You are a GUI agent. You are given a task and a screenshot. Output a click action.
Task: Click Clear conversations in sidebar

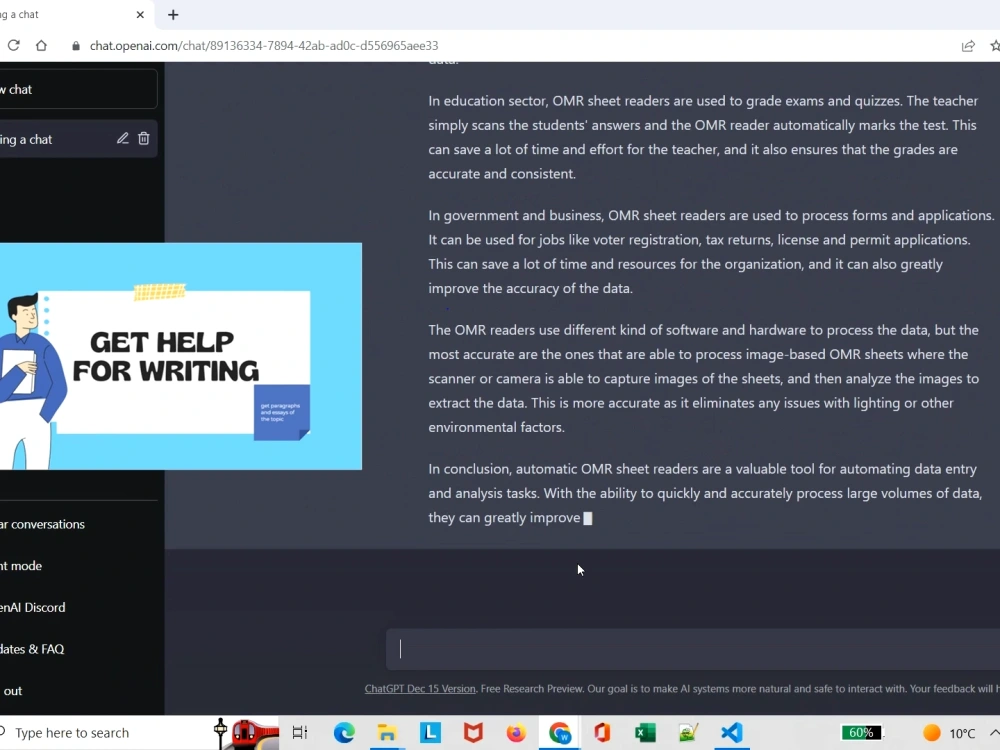click(42, 524)
